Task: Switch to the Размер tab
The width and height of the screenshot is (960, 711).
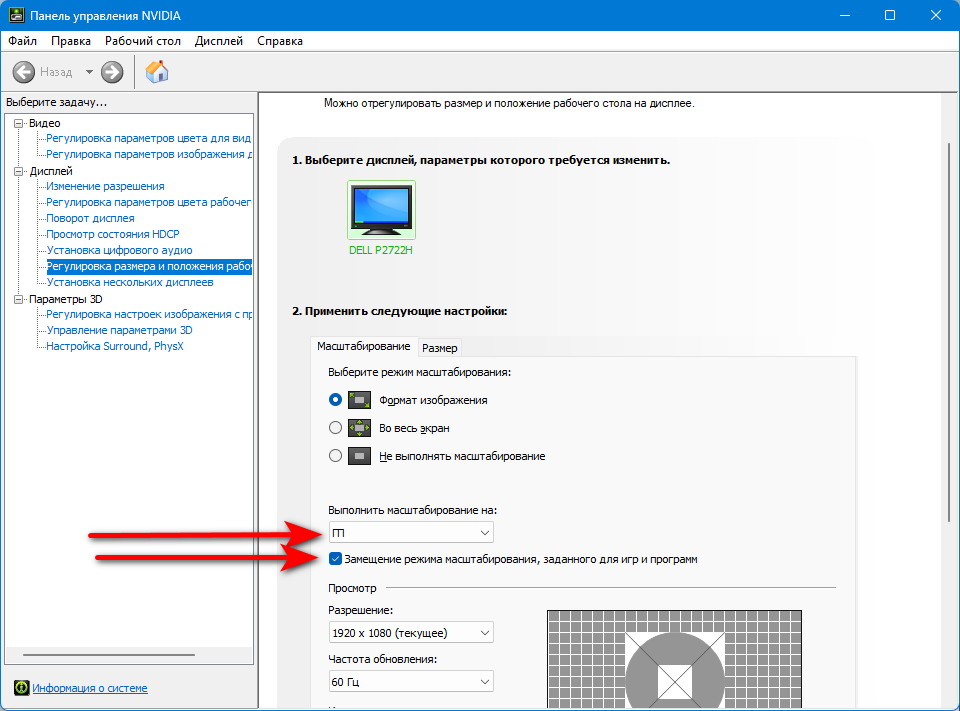Action: tap(440, 348)
